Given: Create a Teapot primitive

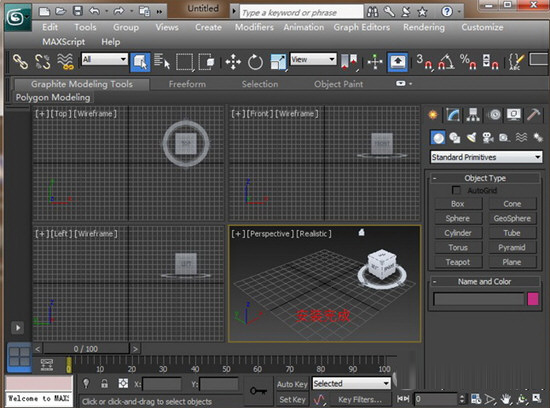Looking at the screenshot, I should point(458,262).
